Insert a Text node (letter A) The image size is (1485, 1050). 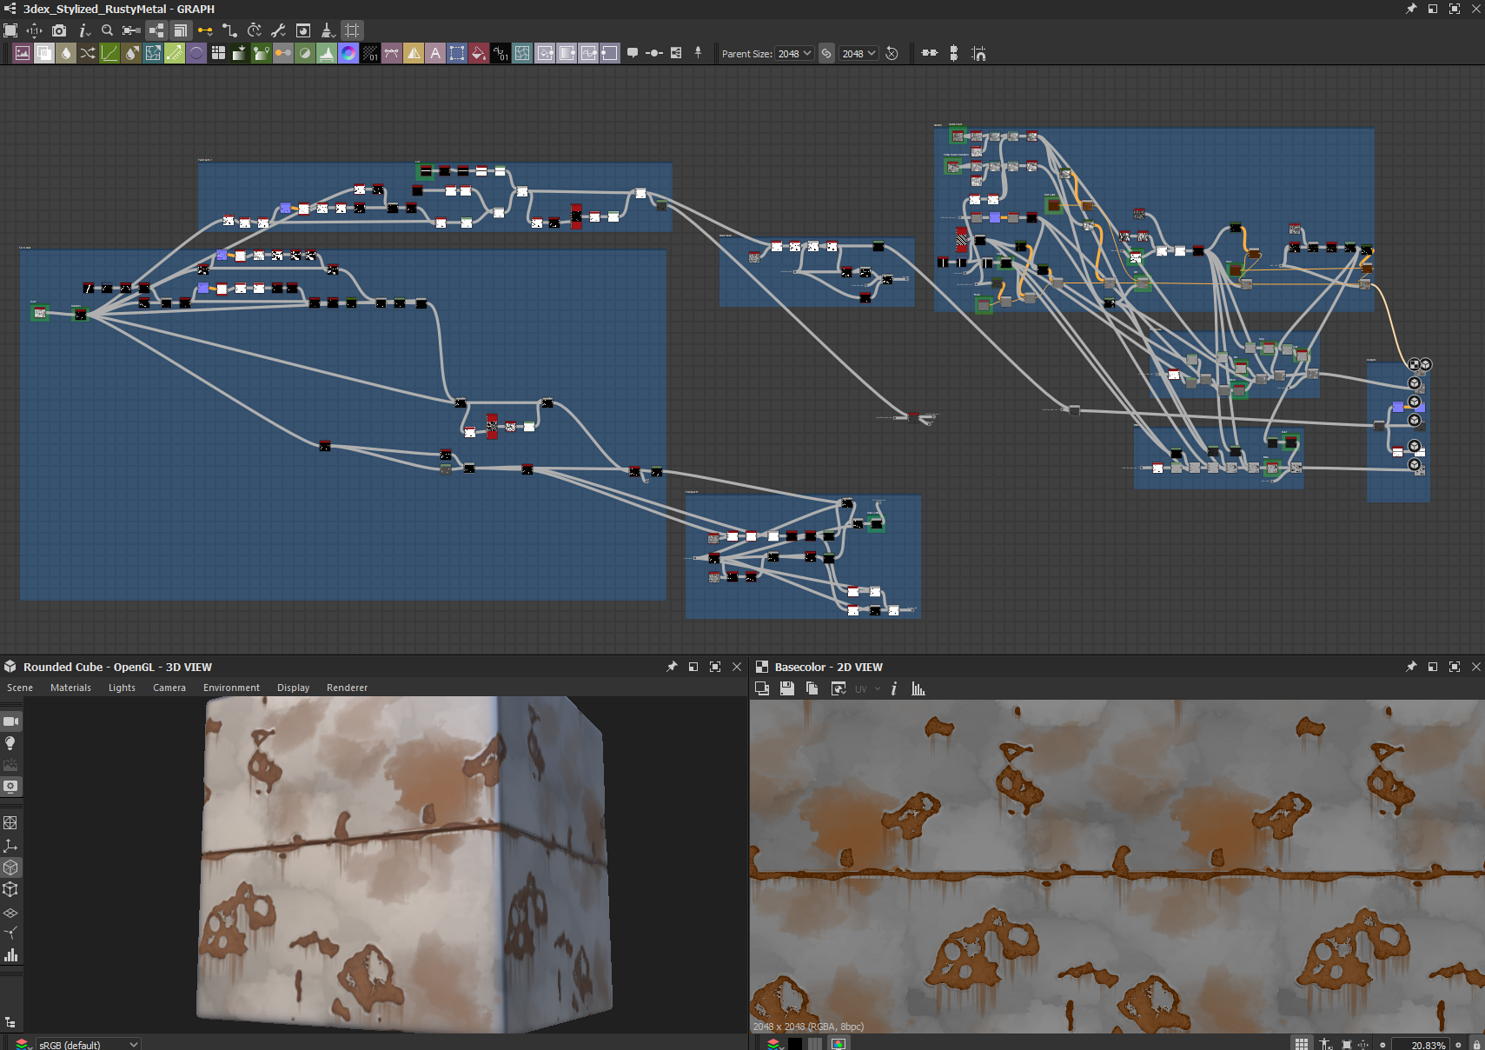(435, 54)
